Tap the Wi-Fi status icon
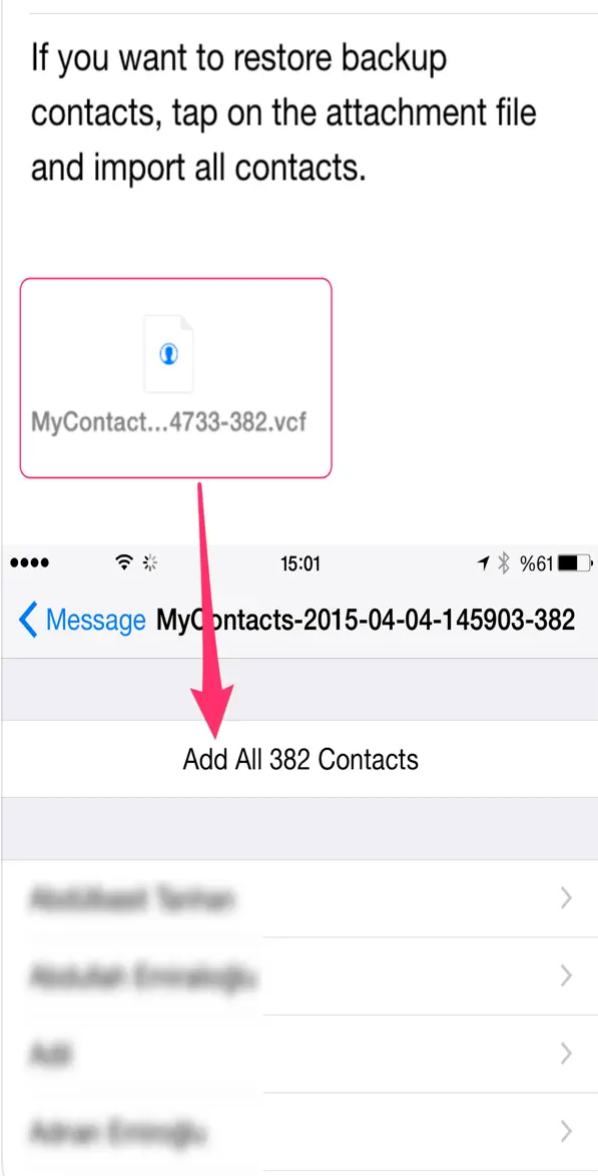This screenshot has width=598, height=1176. click(x=124, y=562)
